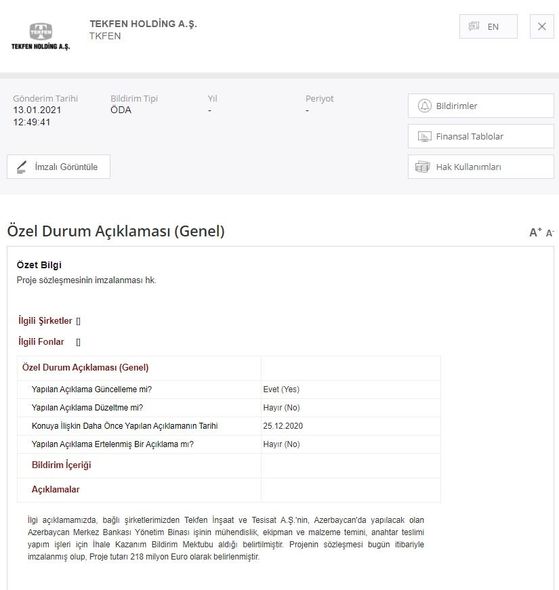Click the 'Evet (Yes)' value
559x590 pixels.
(281, 389)
